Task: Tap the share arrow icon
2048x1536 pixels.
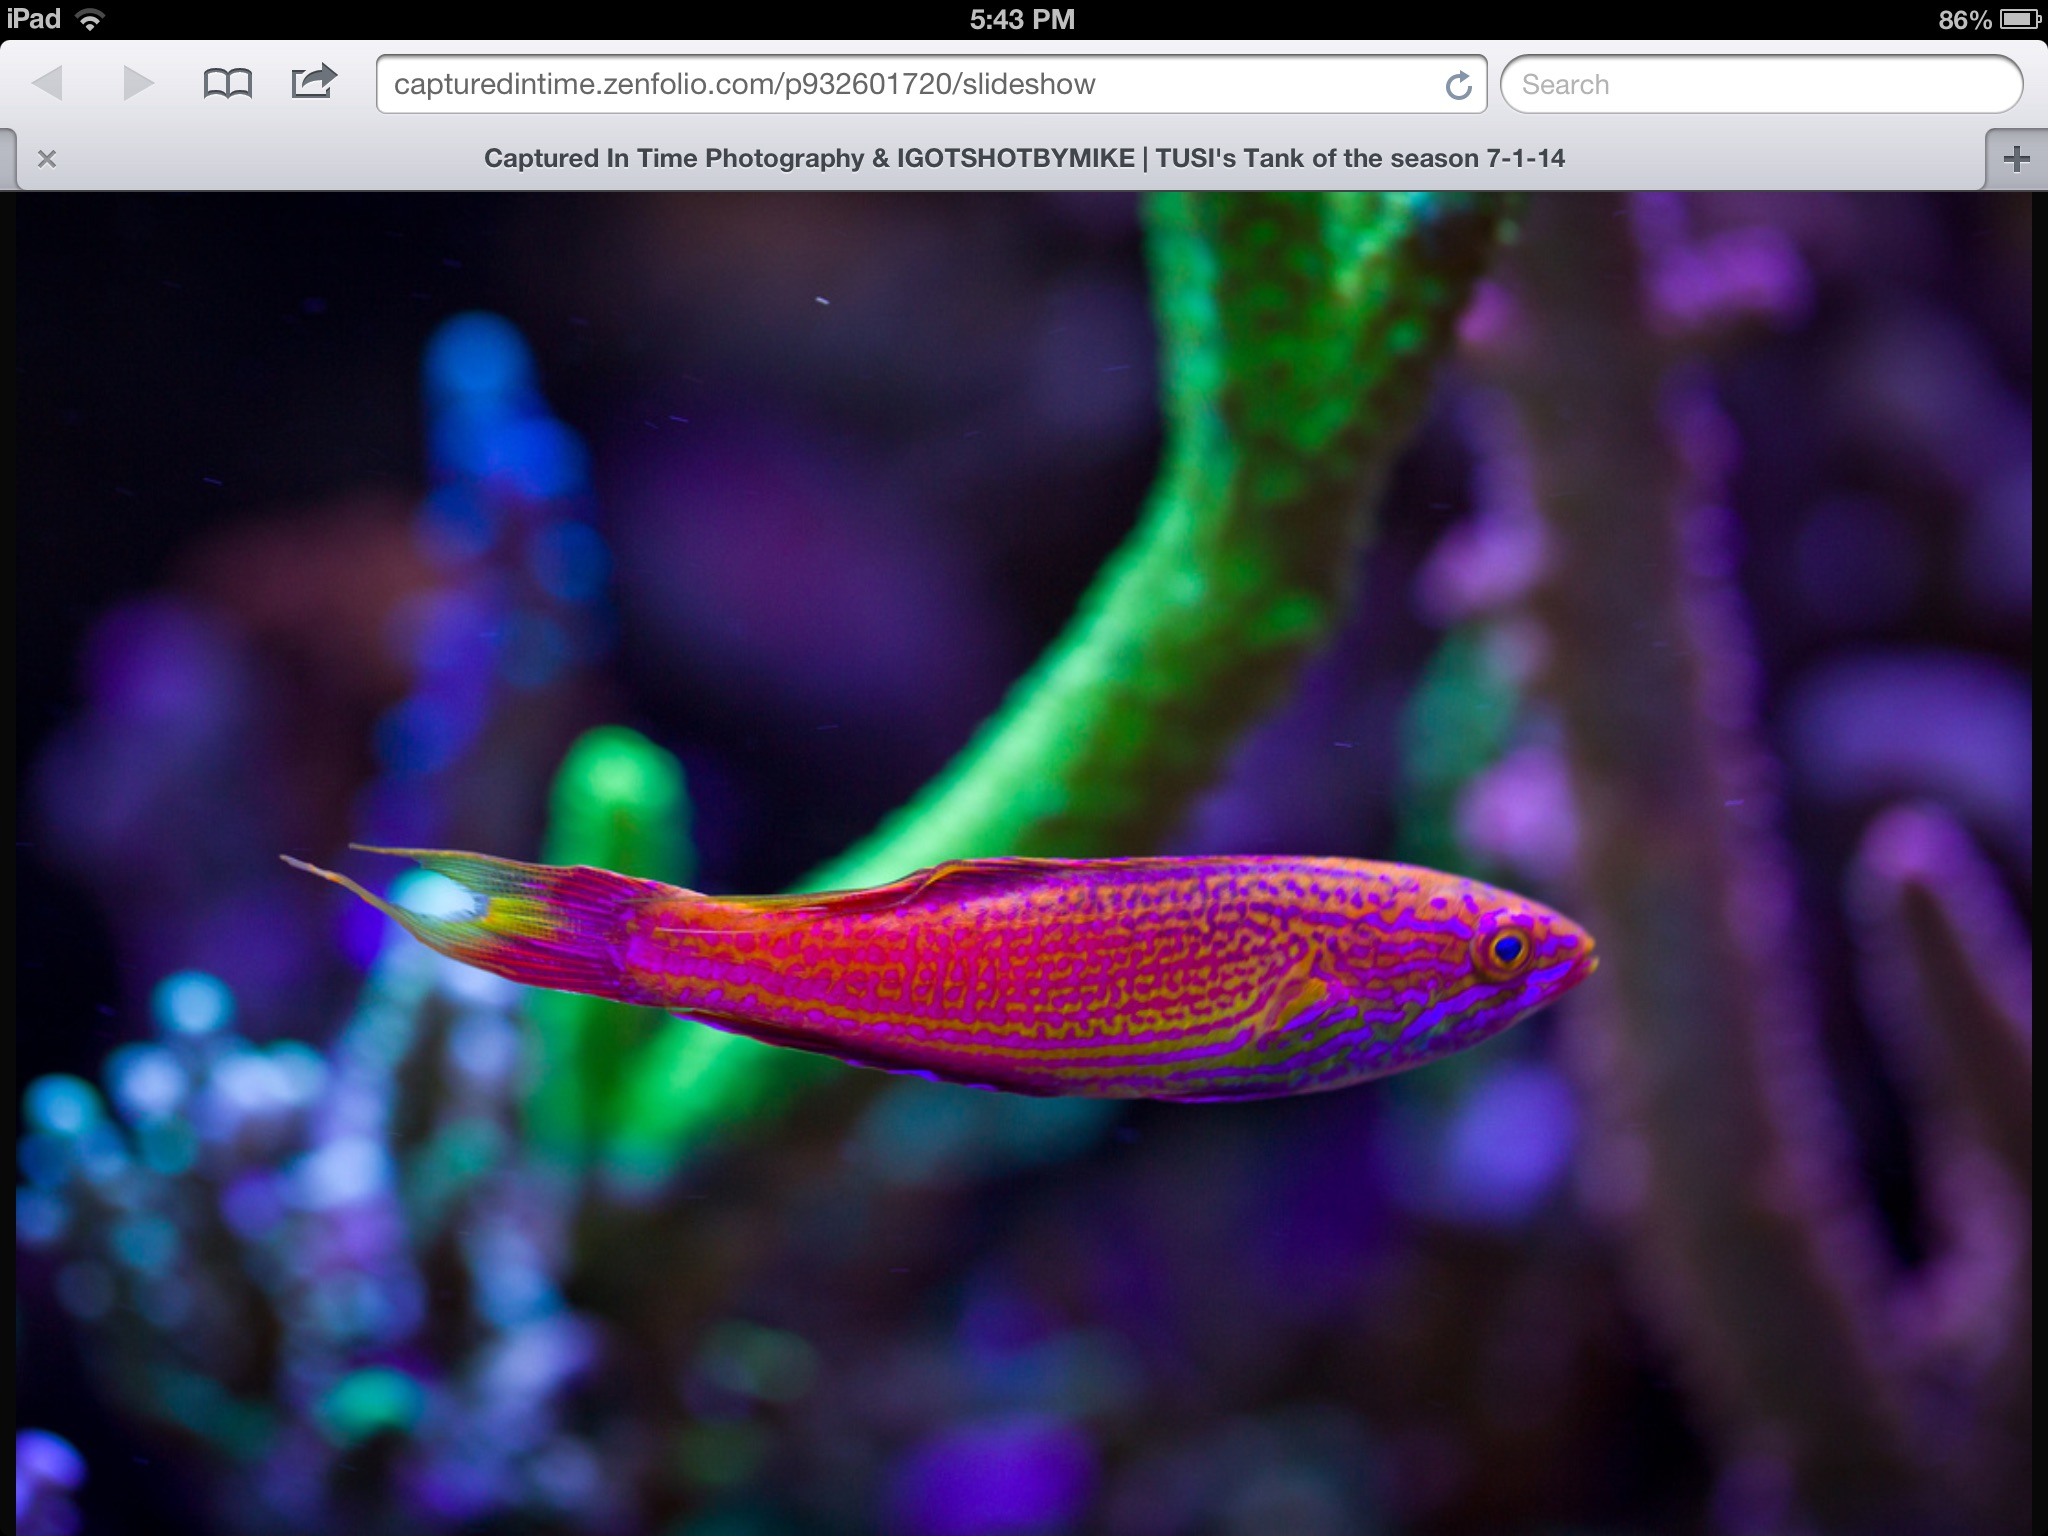Action: [314, 81]
